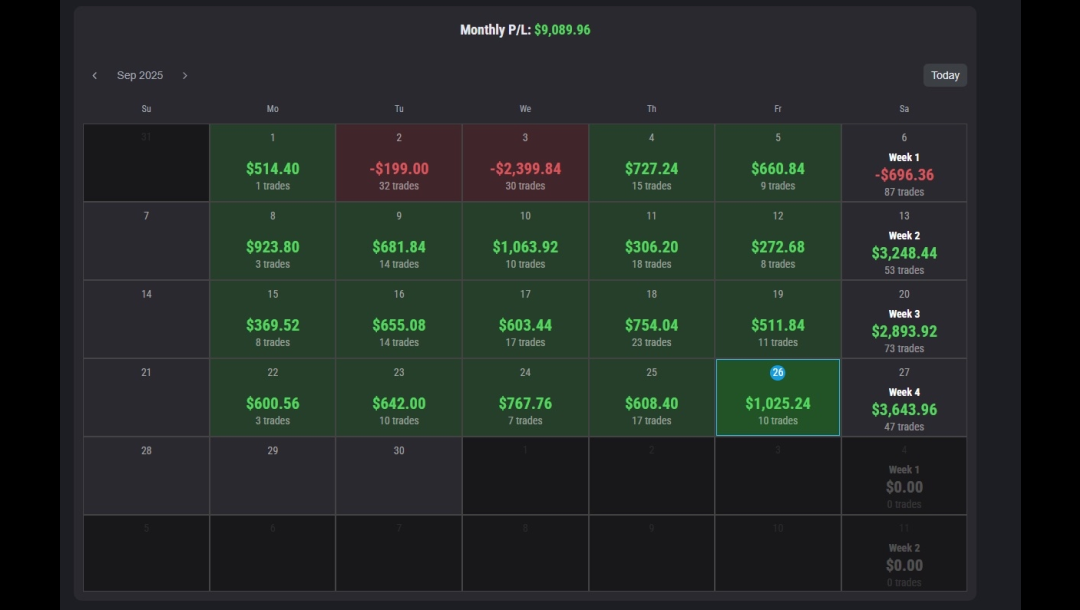Image resolution: width=1080 pixels, height=610 pixels.
Task: Select September 19 with $511.84
Action: tap(778, 319)
